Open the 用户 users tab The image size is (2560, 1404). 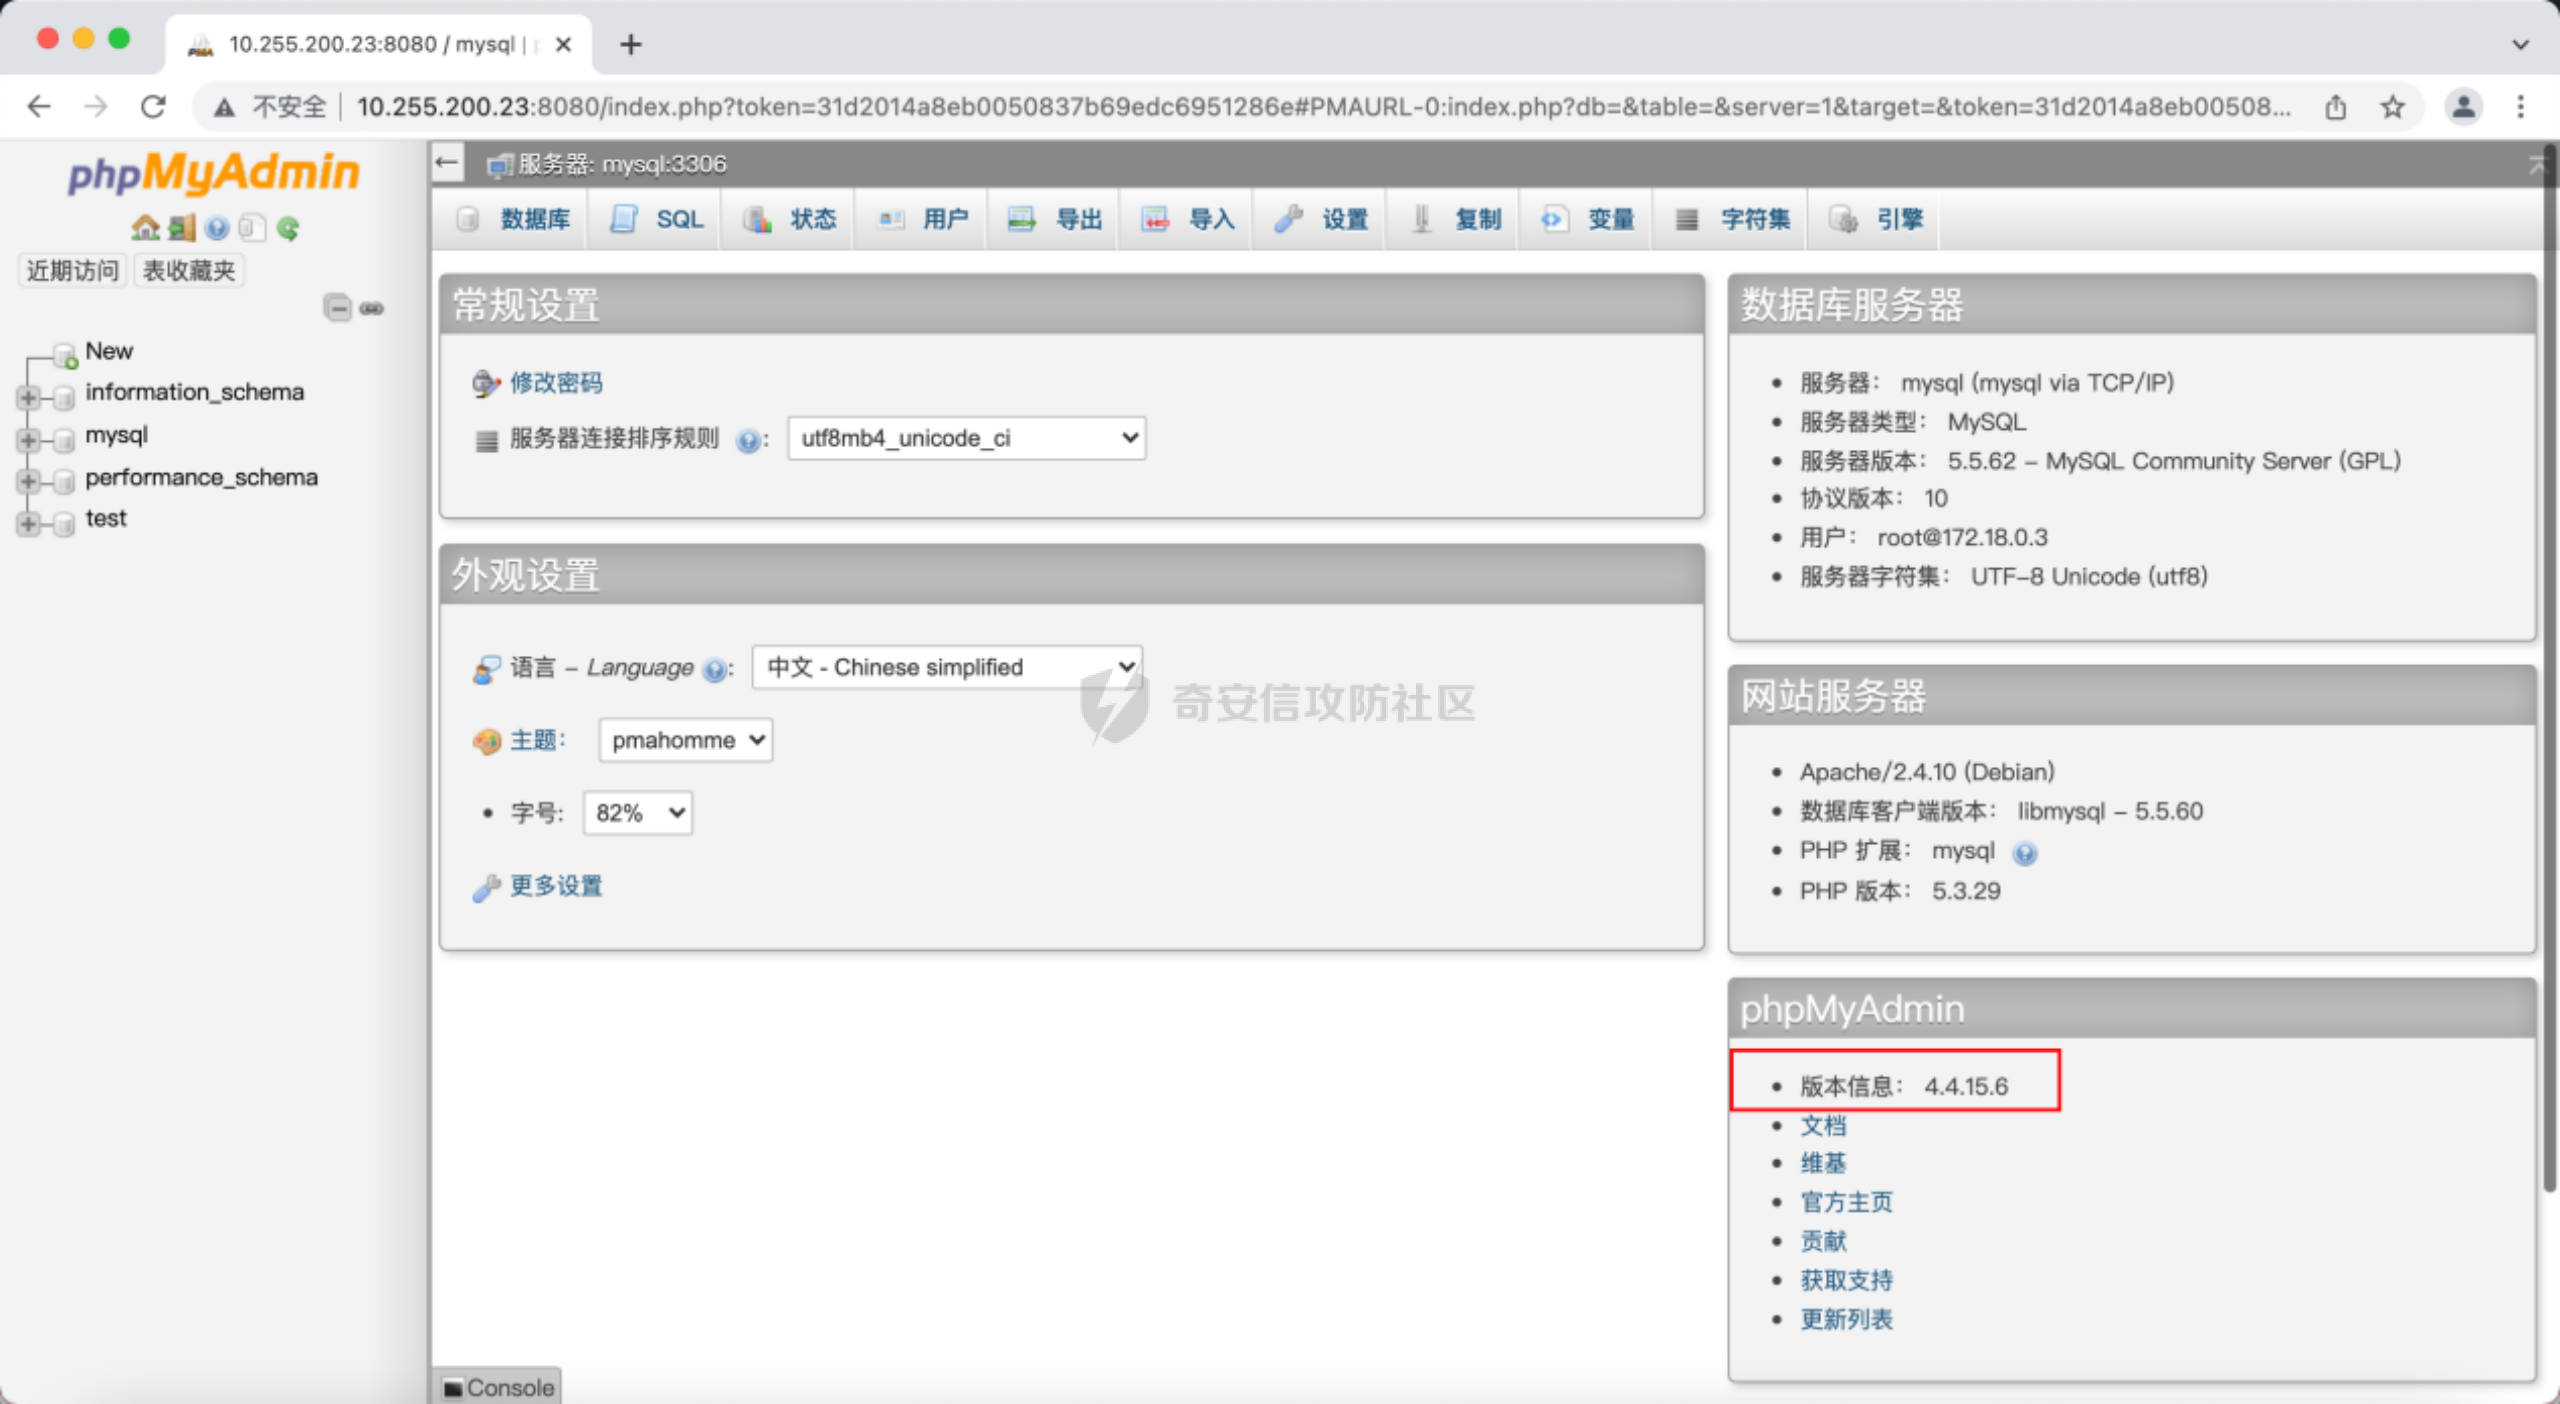coord(923,219)
